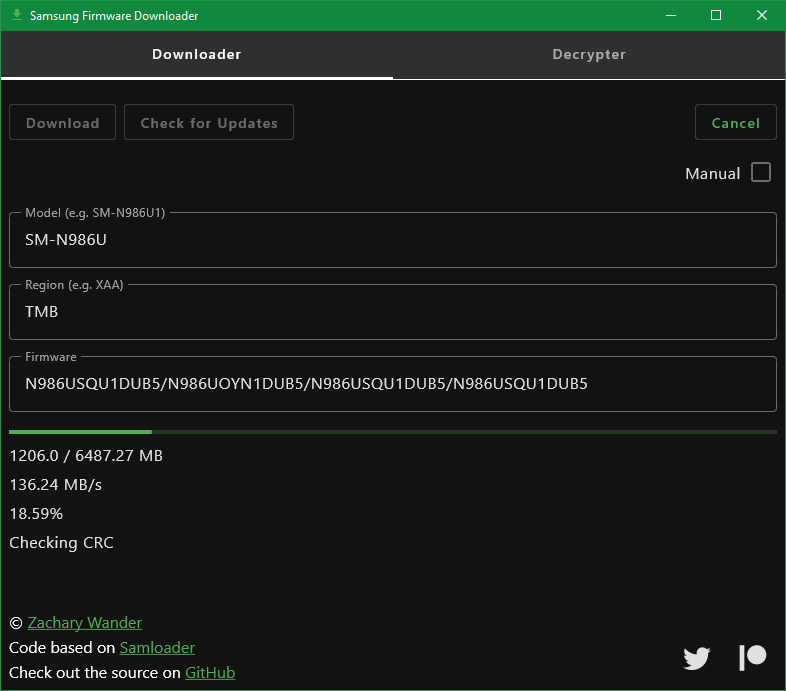
Task: Click the 18.59% progress text
Action: (x=36, y=514)
